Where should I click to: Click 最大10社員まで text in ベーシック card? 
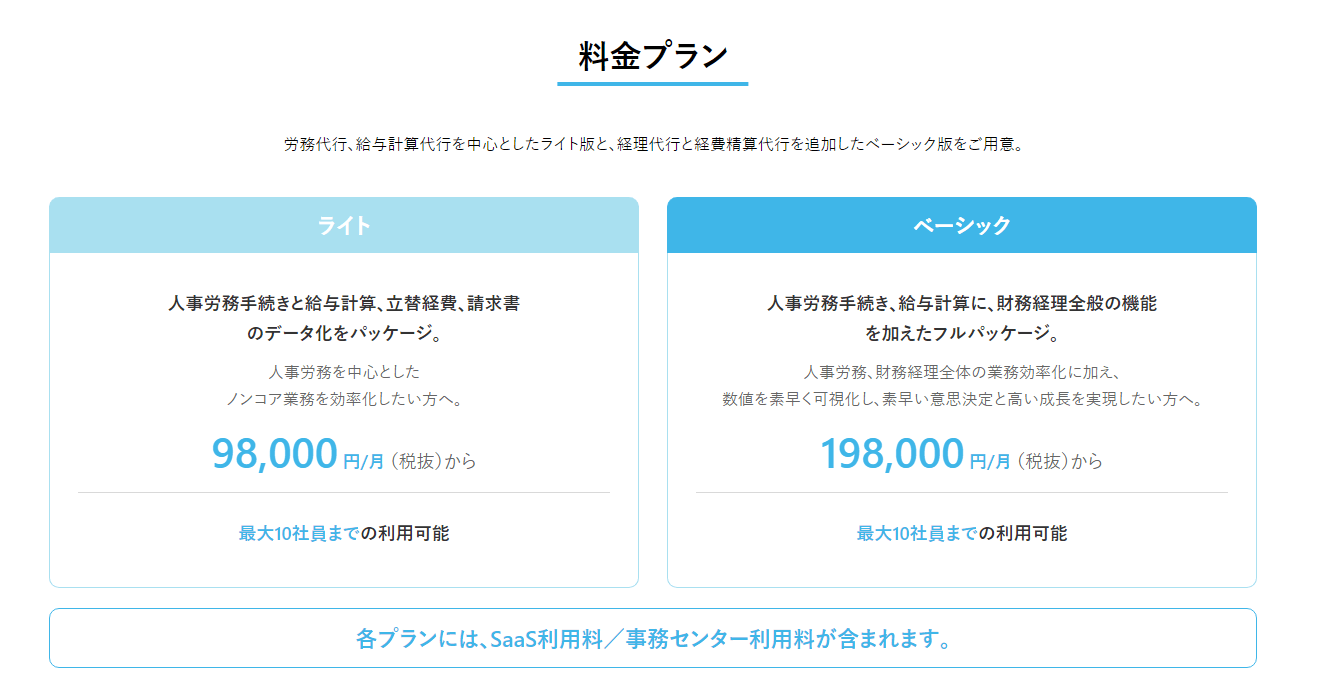pos(917,533)
